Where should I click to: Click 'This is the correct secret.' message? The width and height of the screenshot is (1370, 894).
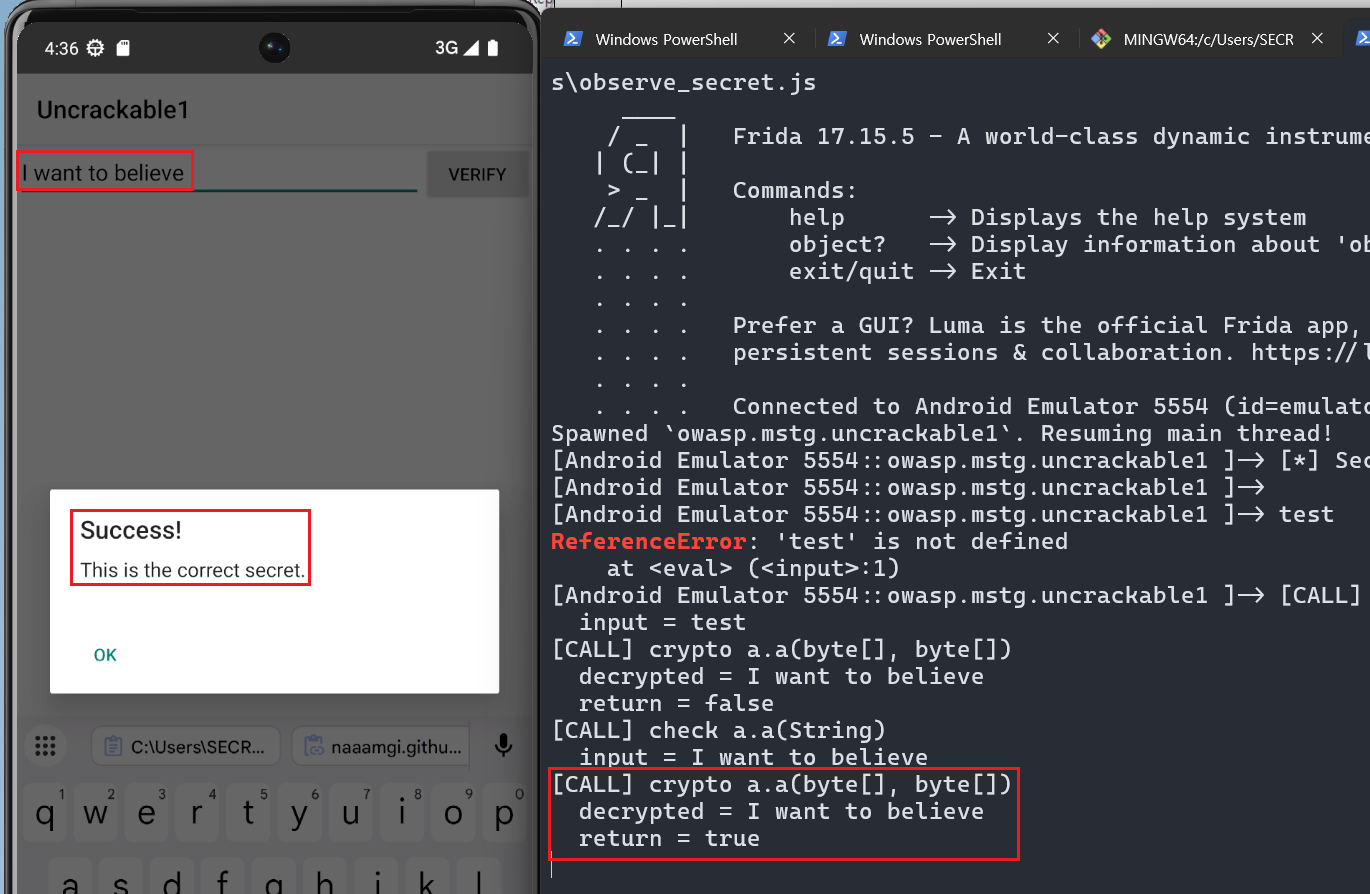pyautogui.click(x=193, y=571)
